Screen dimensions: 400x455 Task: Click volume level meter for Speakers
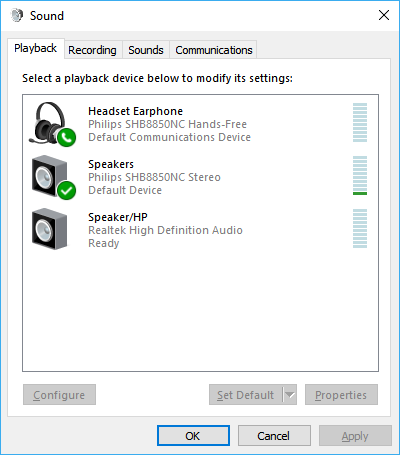(x=360, y=175)
